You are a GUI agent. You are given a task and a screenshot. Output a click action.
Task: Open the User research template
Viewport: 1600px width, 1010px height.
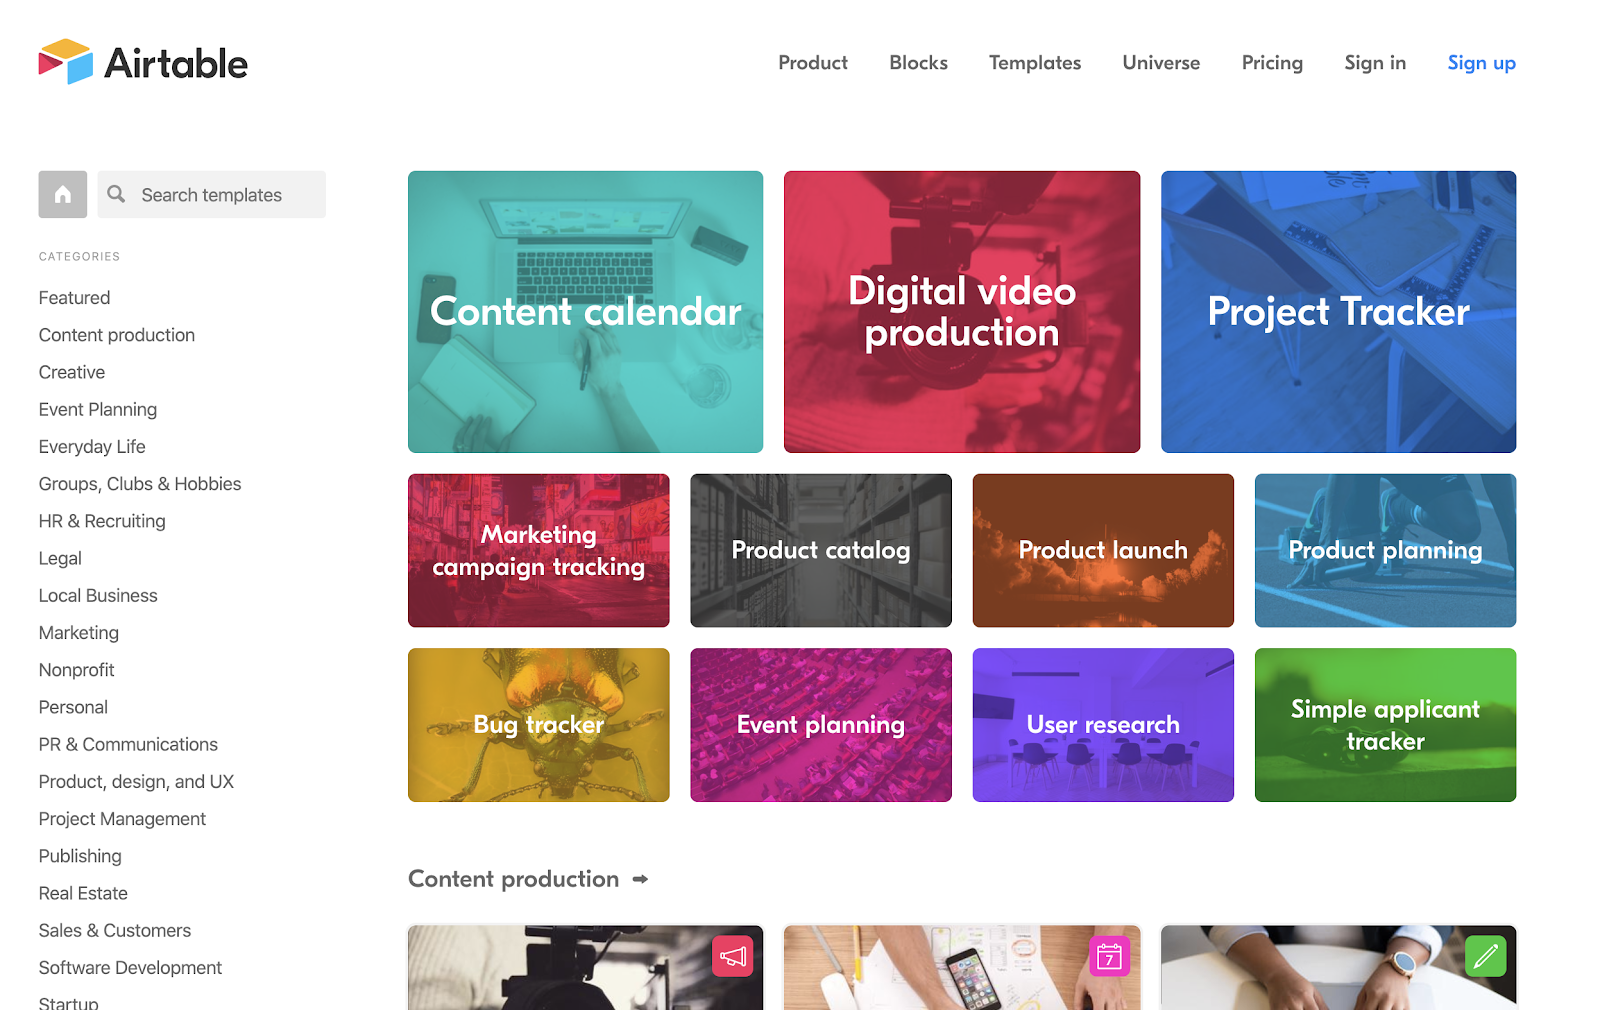point(1103,725)
